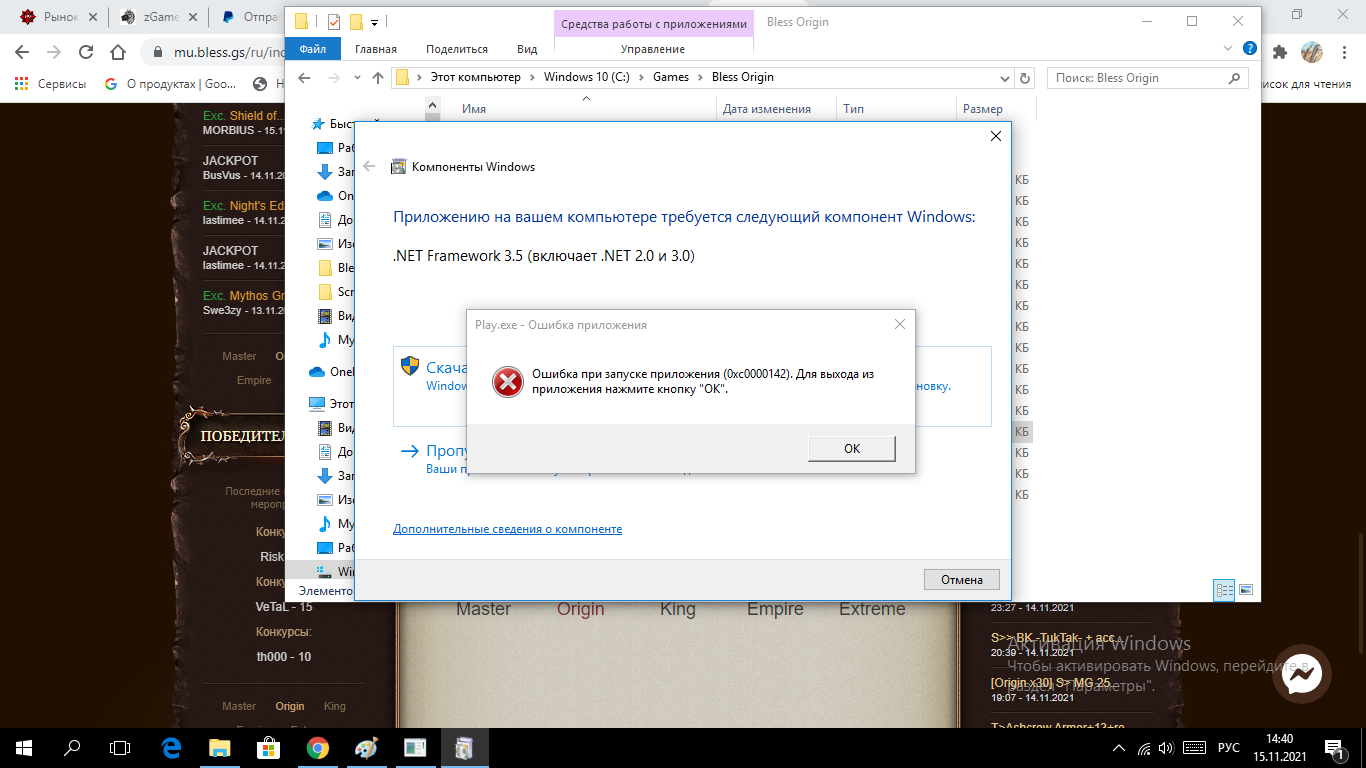Open Messenger chat bubble on webpage
Viewport: 1366px width, 768px height.
(1303, 676)
